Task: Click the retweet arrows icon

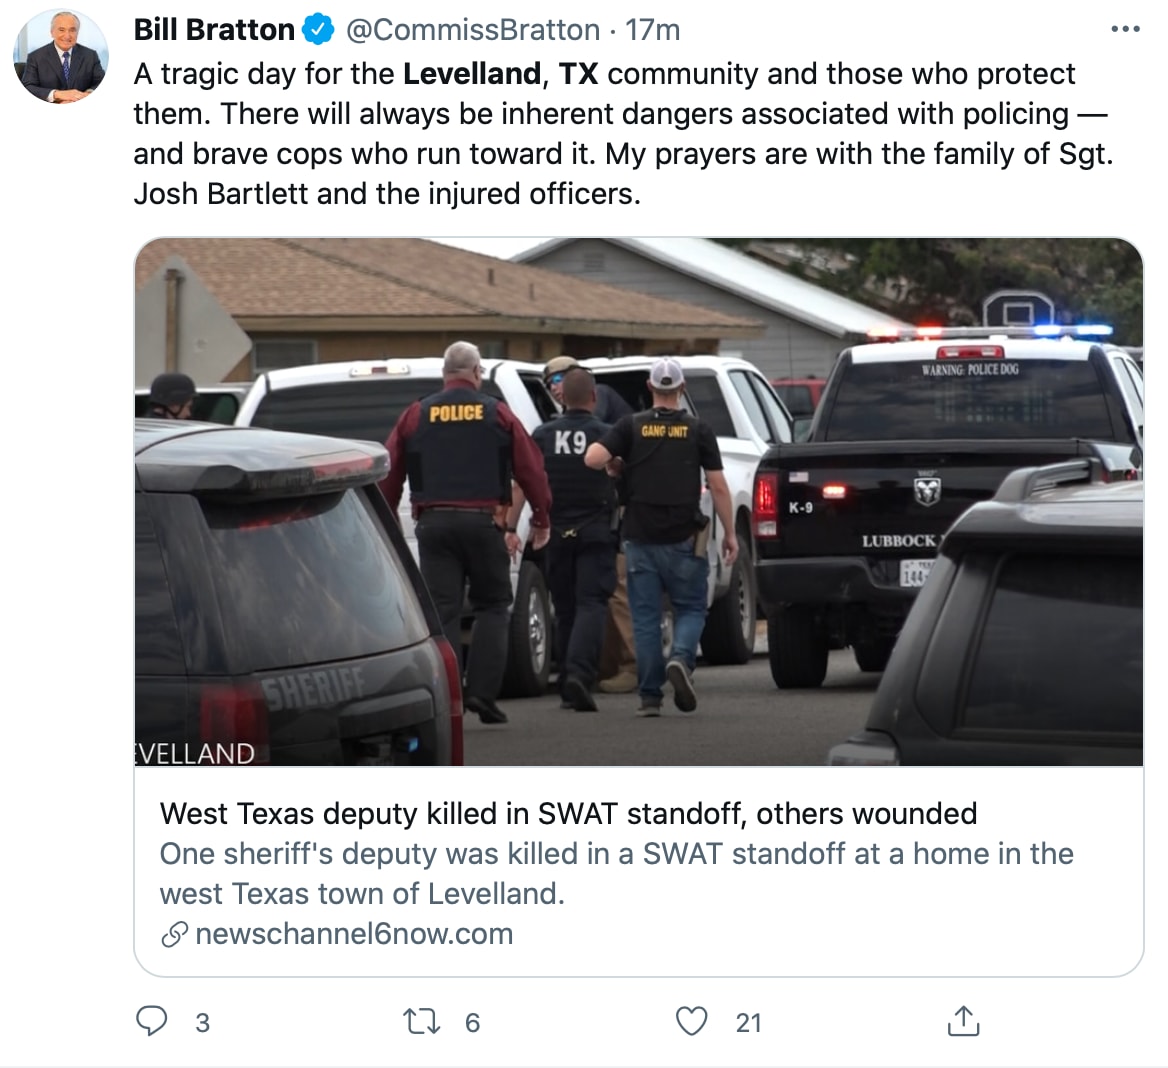Action: 422,1022
